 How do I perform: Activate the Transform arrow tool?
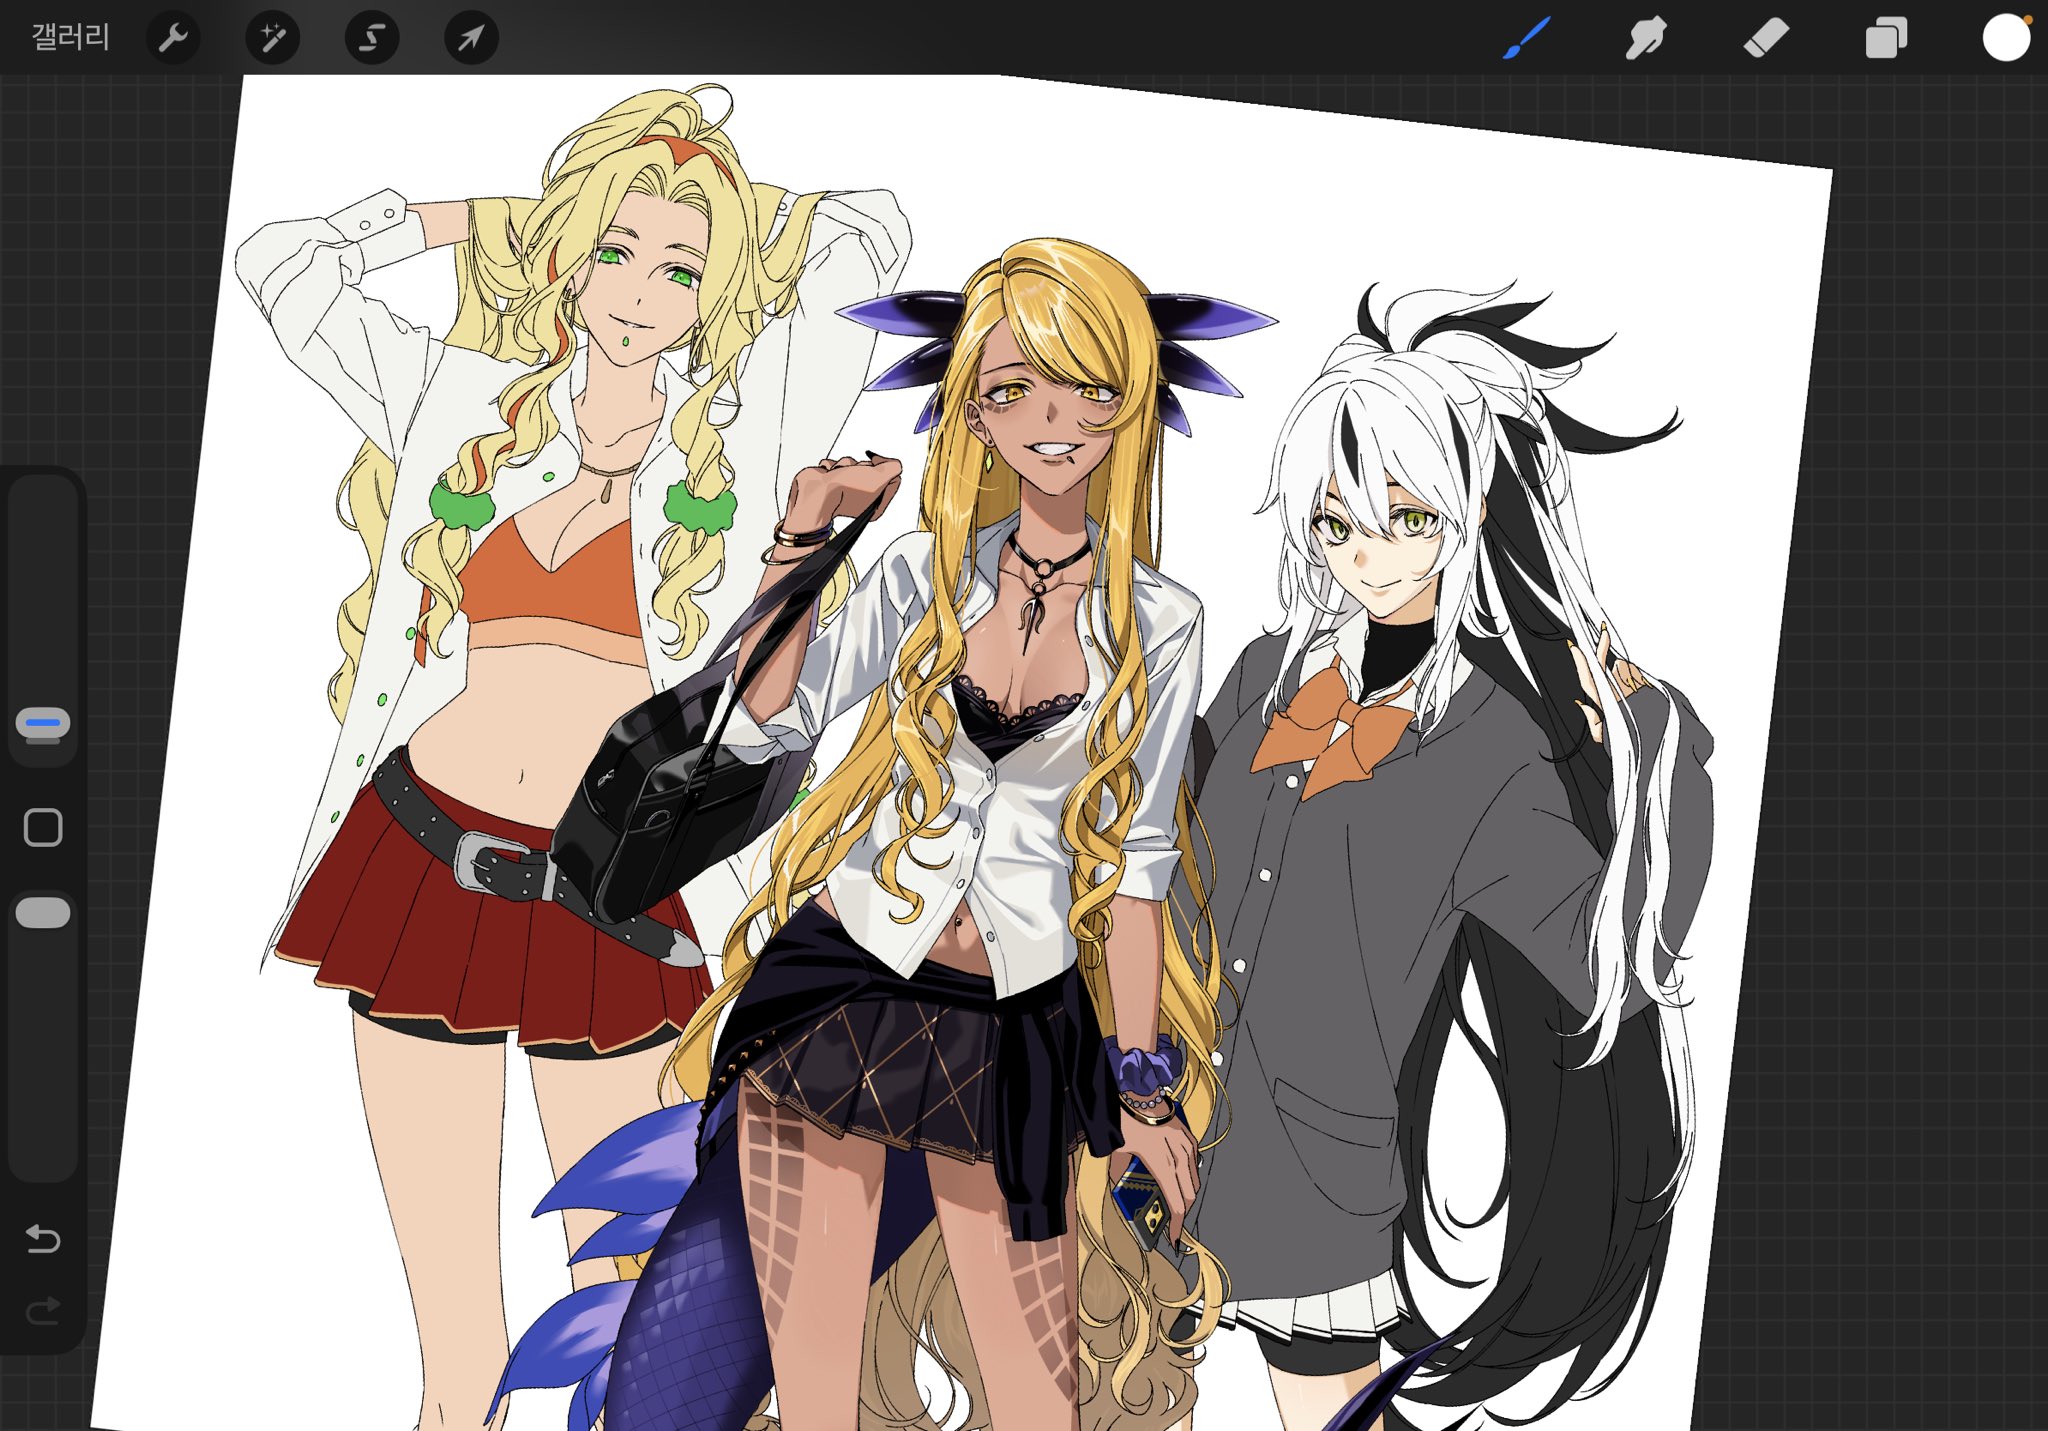(x=471, y=38)
